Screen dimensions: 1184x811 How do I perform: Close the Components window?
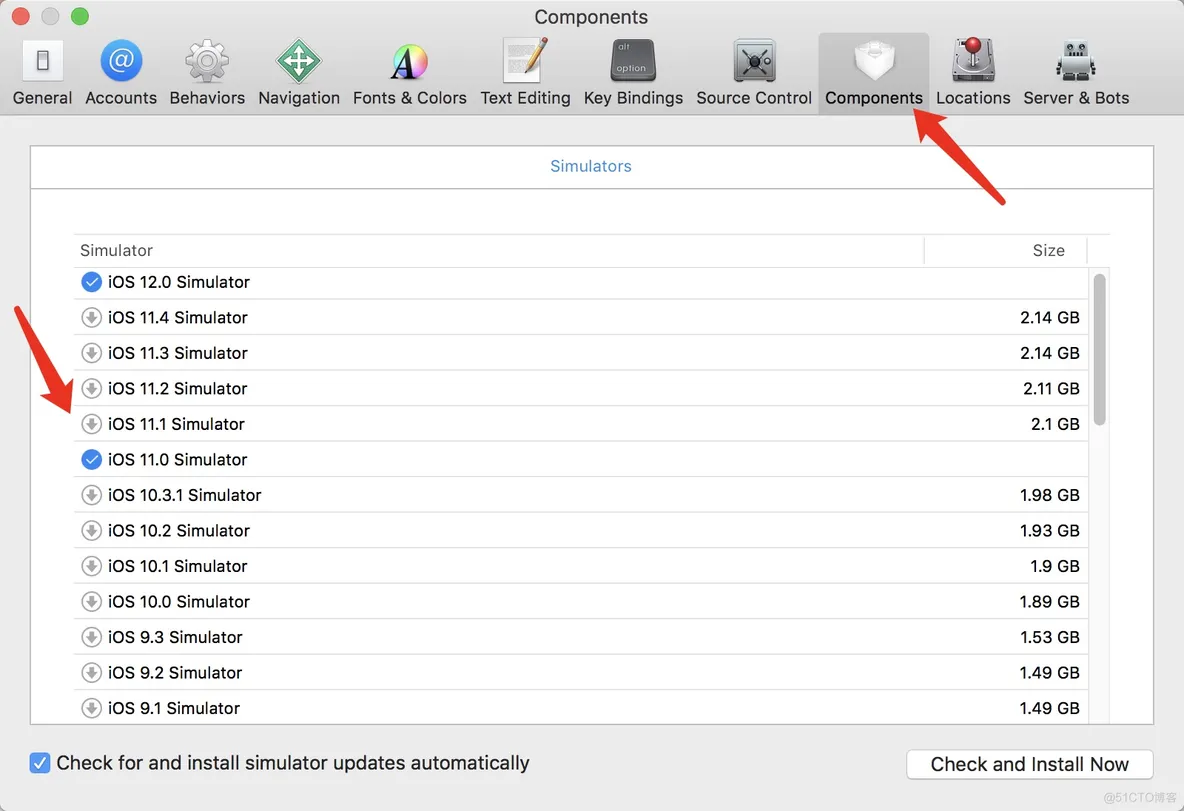coord(20,16)
